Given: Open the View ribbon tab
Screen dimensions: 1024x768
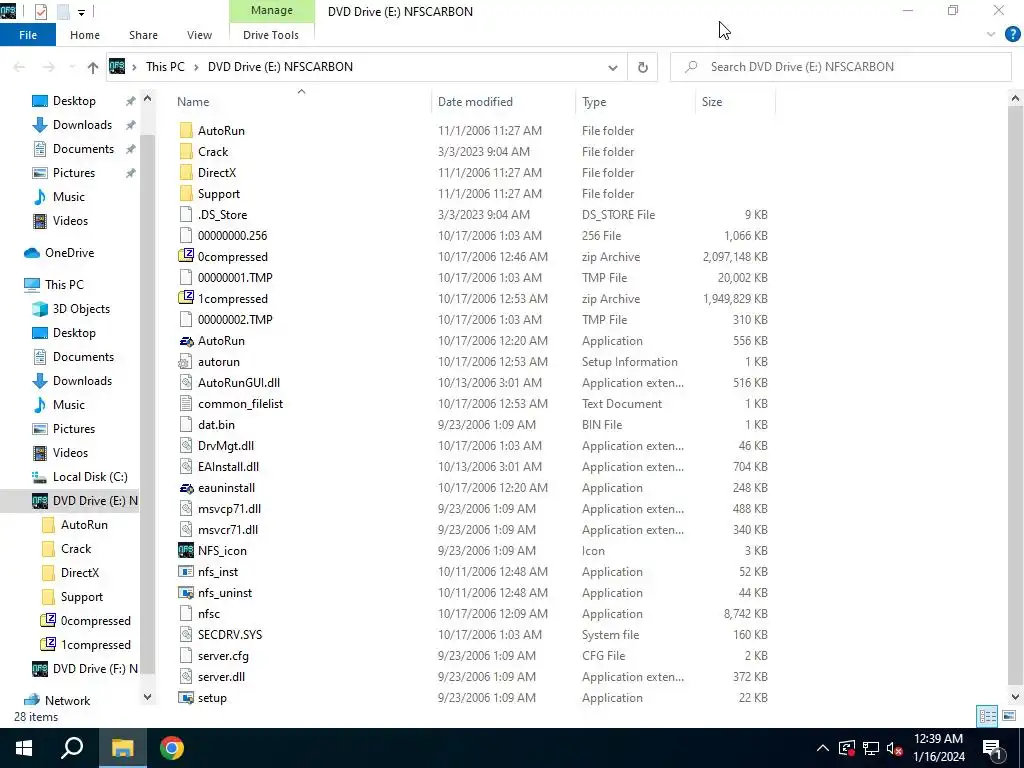Looking at the screenshot, I should coord(199,35).
